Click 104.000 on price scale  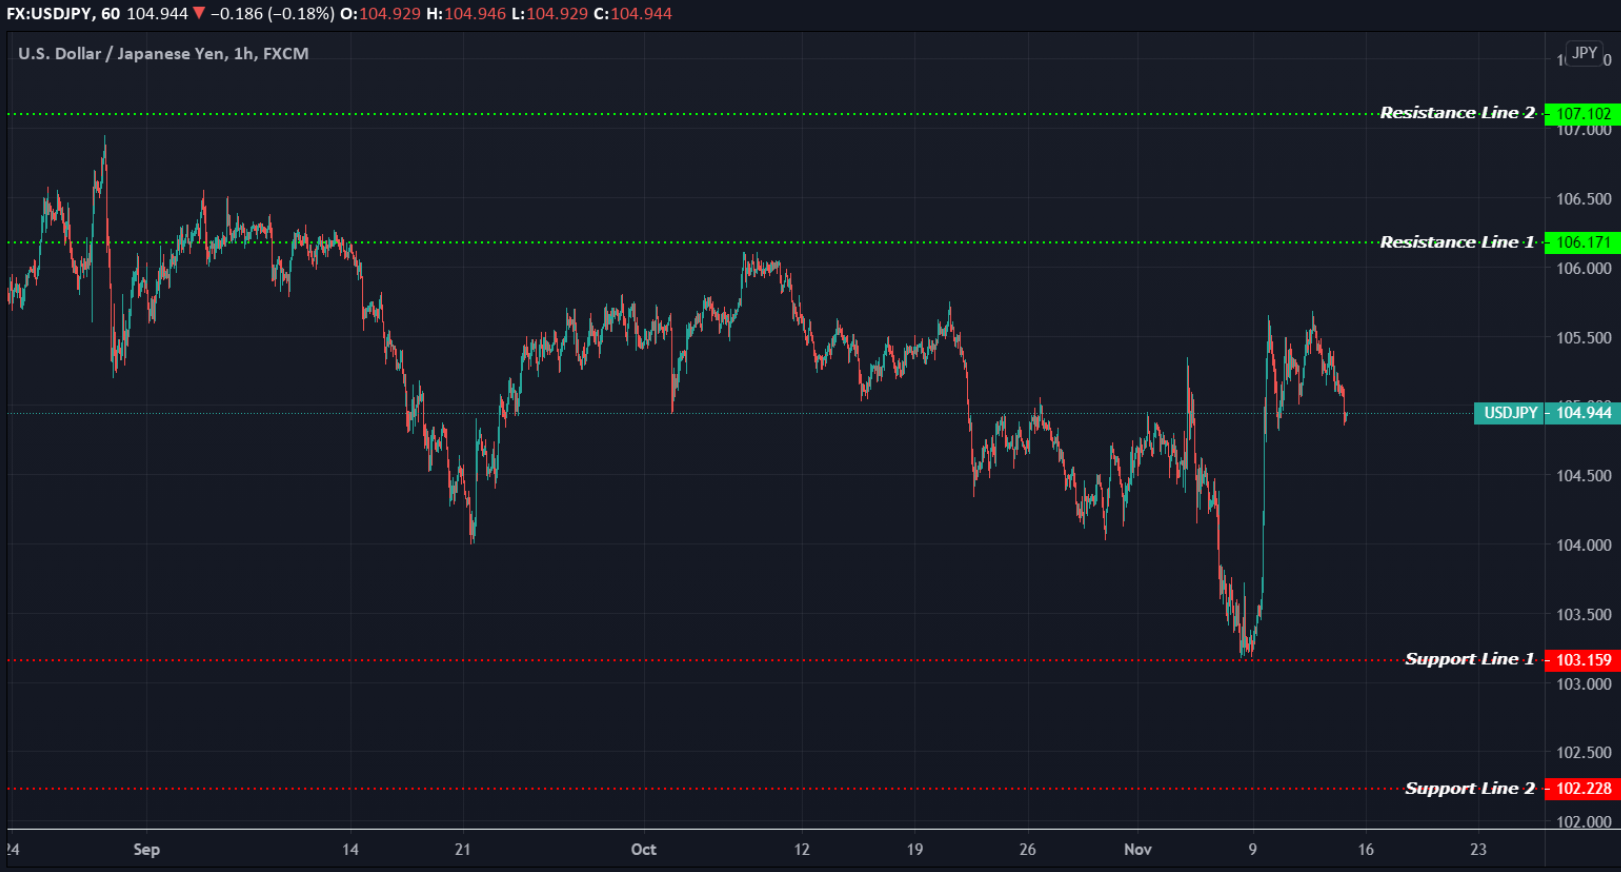(1584, 545)
